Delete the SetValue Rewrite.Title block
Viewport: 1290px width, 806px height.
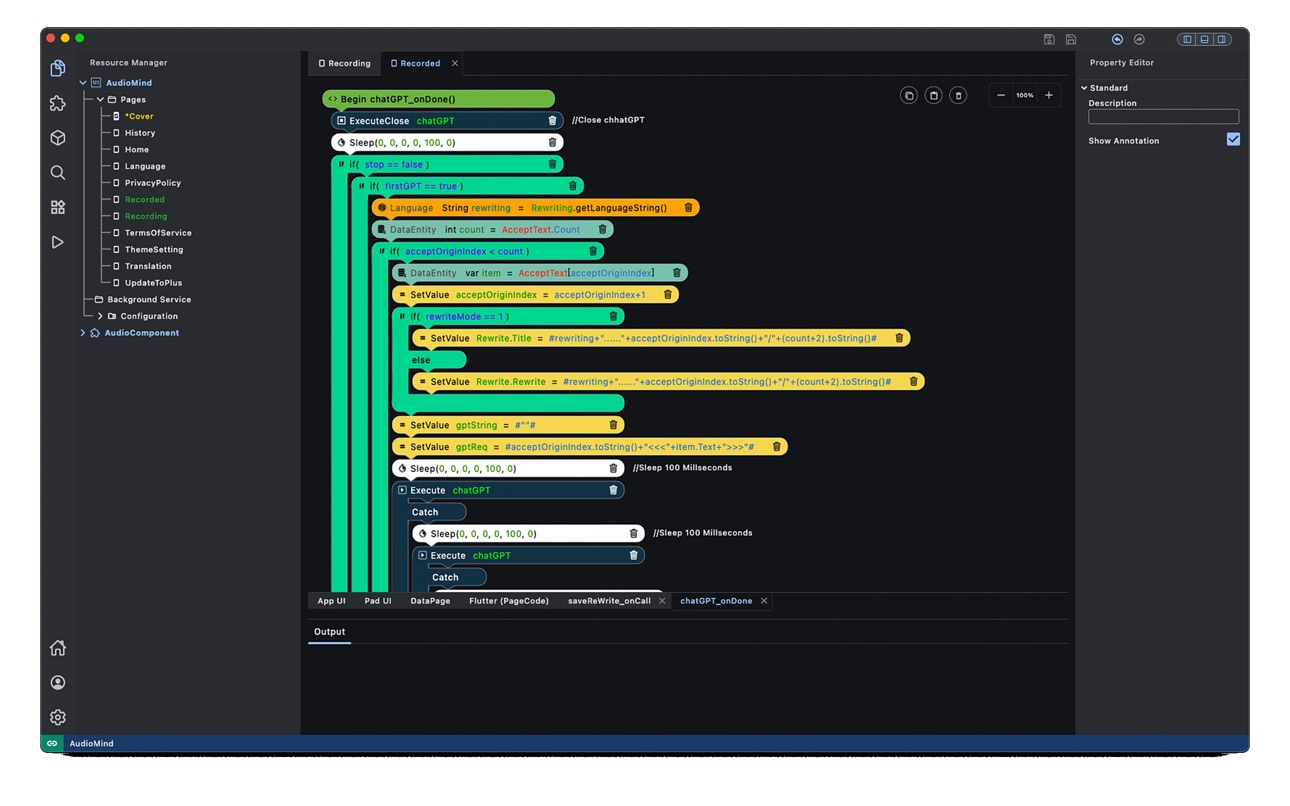[899, 338]
